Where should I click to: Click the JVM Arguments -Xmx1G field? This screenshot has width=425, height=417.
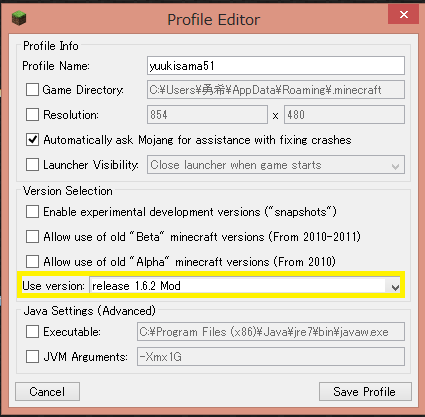tap(271, 357)
